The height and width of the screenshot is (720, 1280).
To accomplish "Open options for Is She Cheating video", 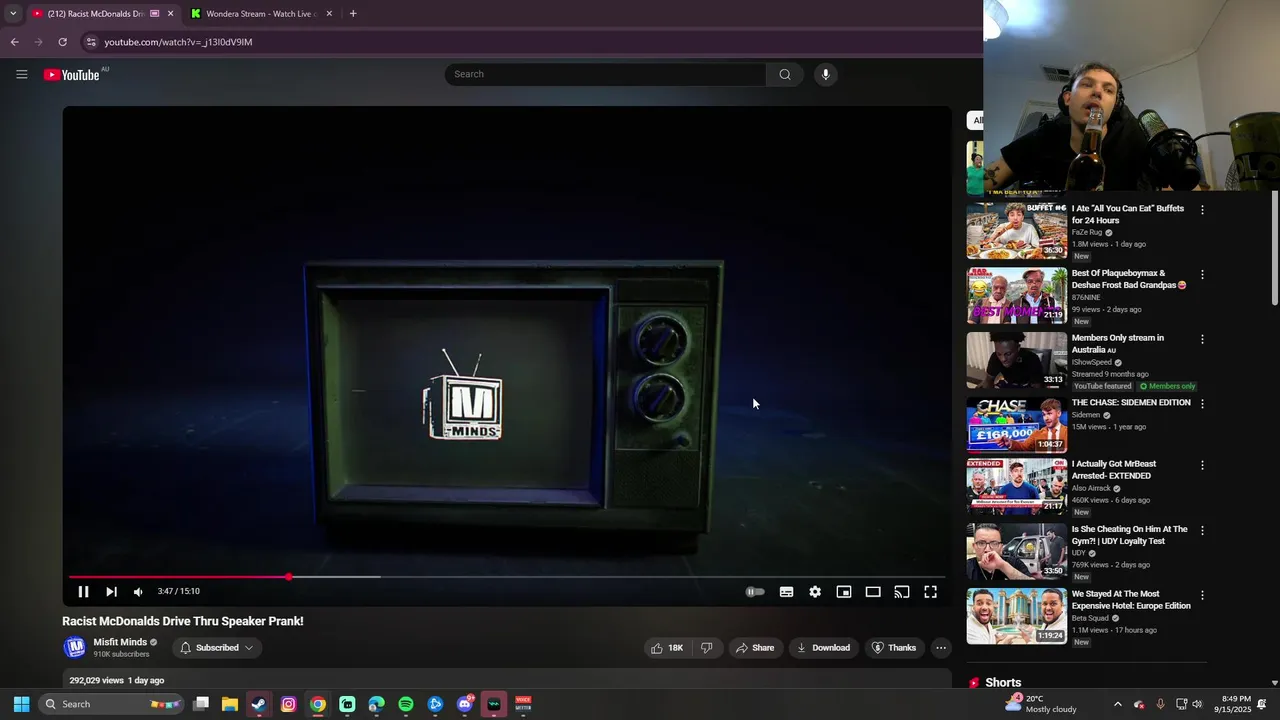I will pyautogui.click(x=1202, y=531).
